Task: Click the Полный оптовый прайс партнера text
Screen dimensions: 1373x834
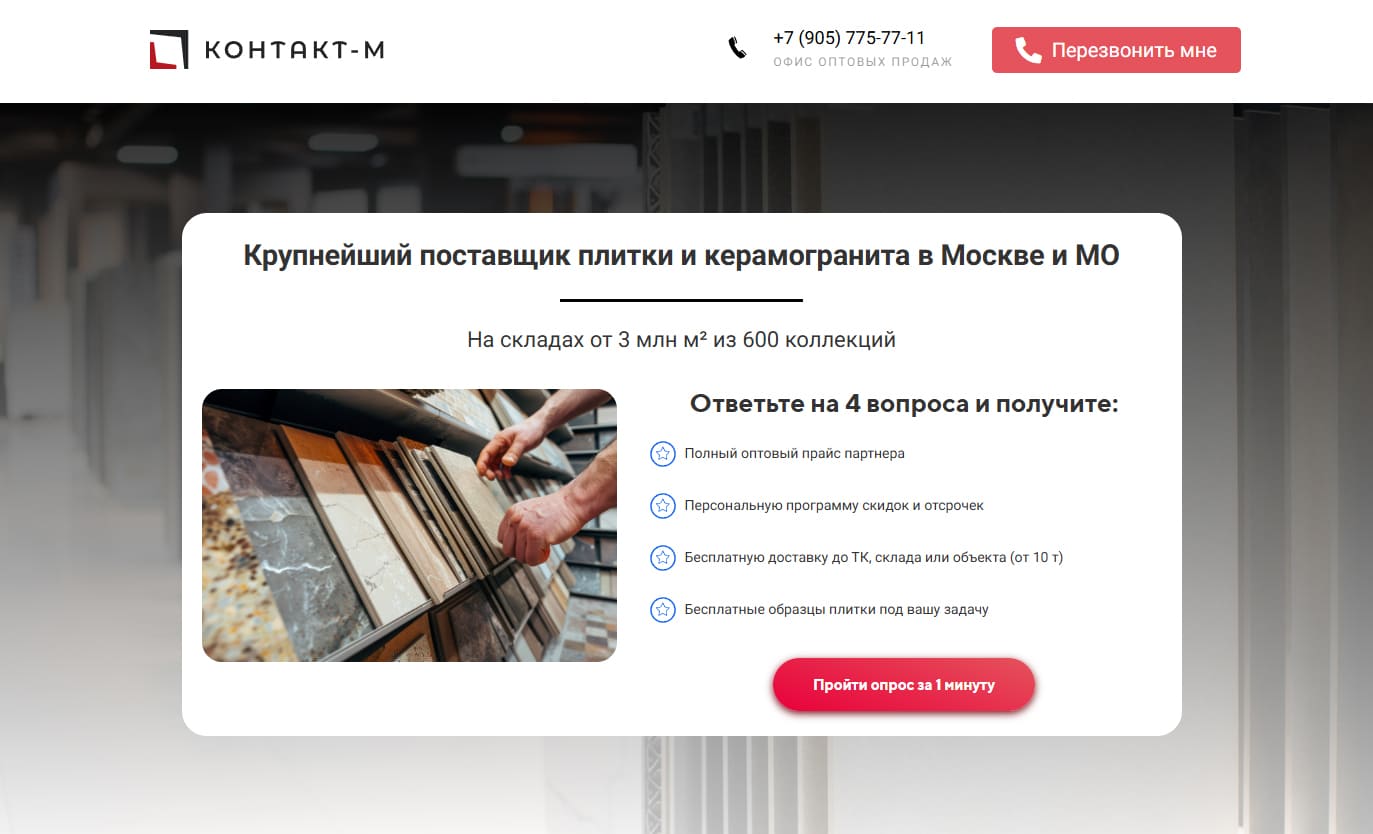Action: coord(794,454)
